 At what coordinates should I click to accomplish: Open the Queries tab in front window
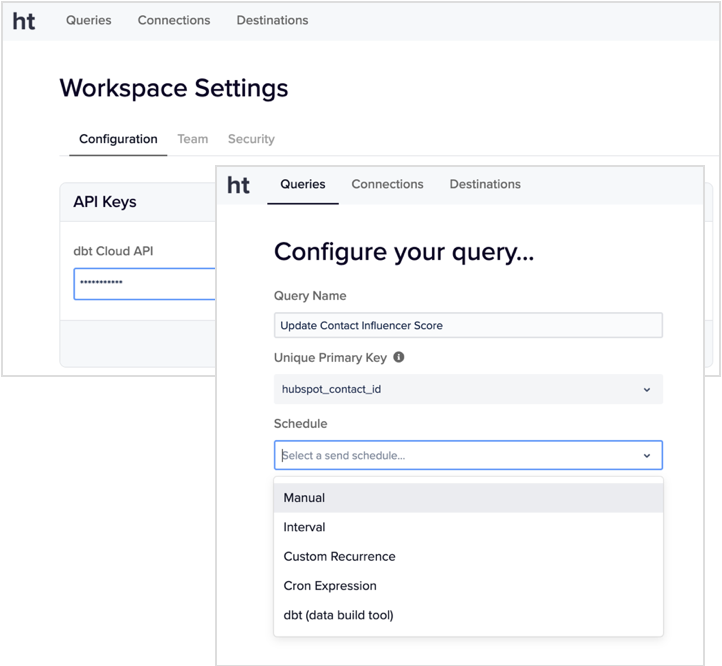(x=303, y=184)
